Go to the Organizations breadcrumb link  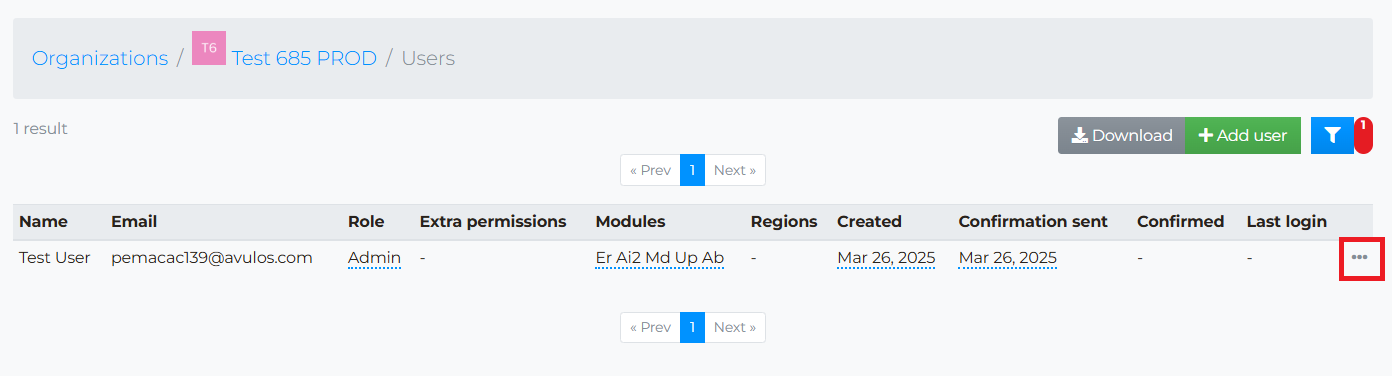(100, 58)
